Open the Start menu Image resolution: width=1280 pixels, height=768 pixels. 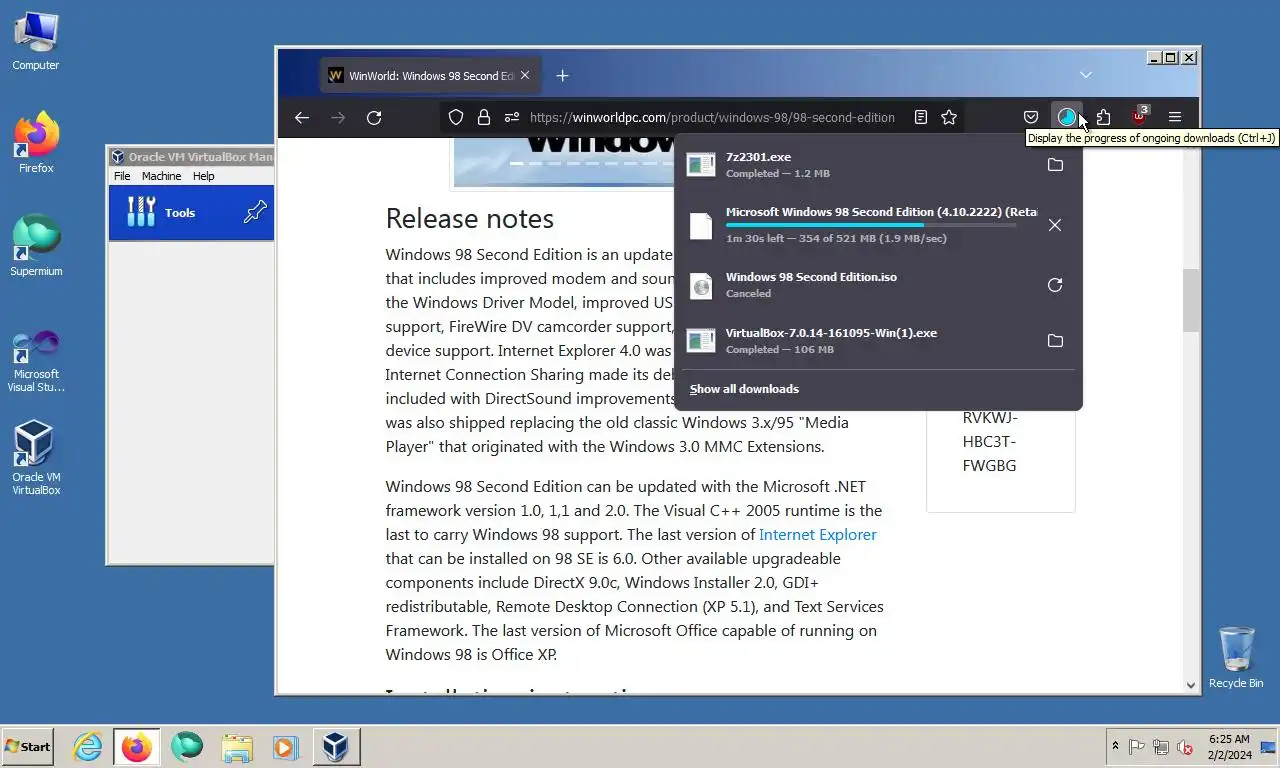tap(27, 746)
